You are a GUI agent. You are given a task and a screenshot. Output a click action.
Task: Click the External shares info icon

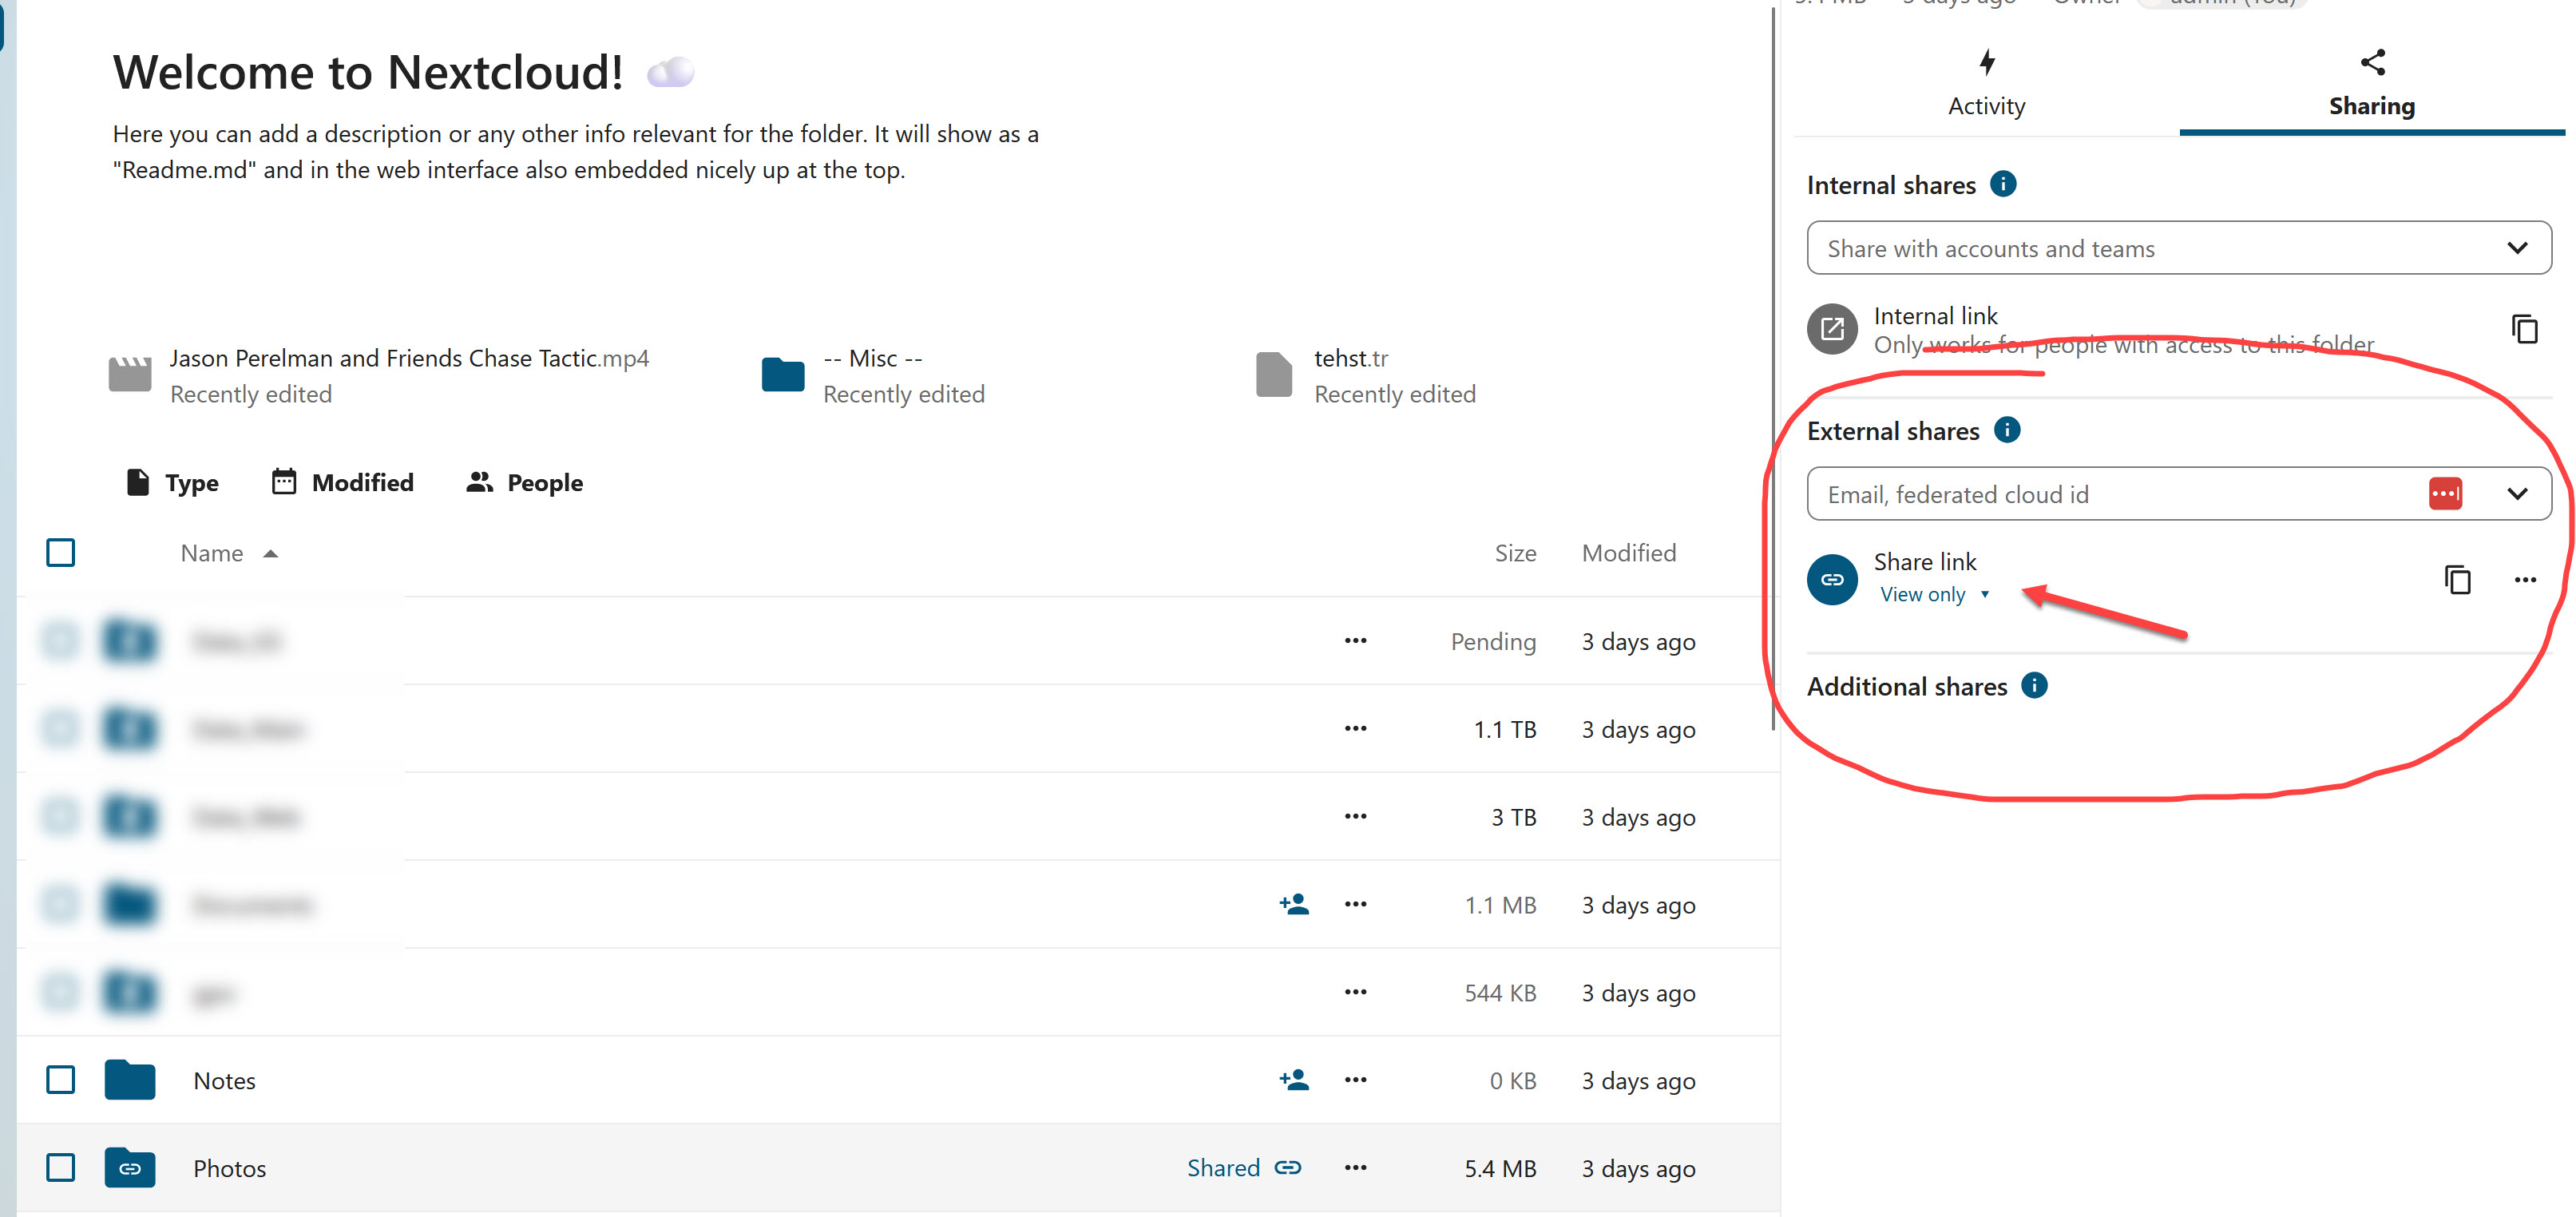(2006, 430)
